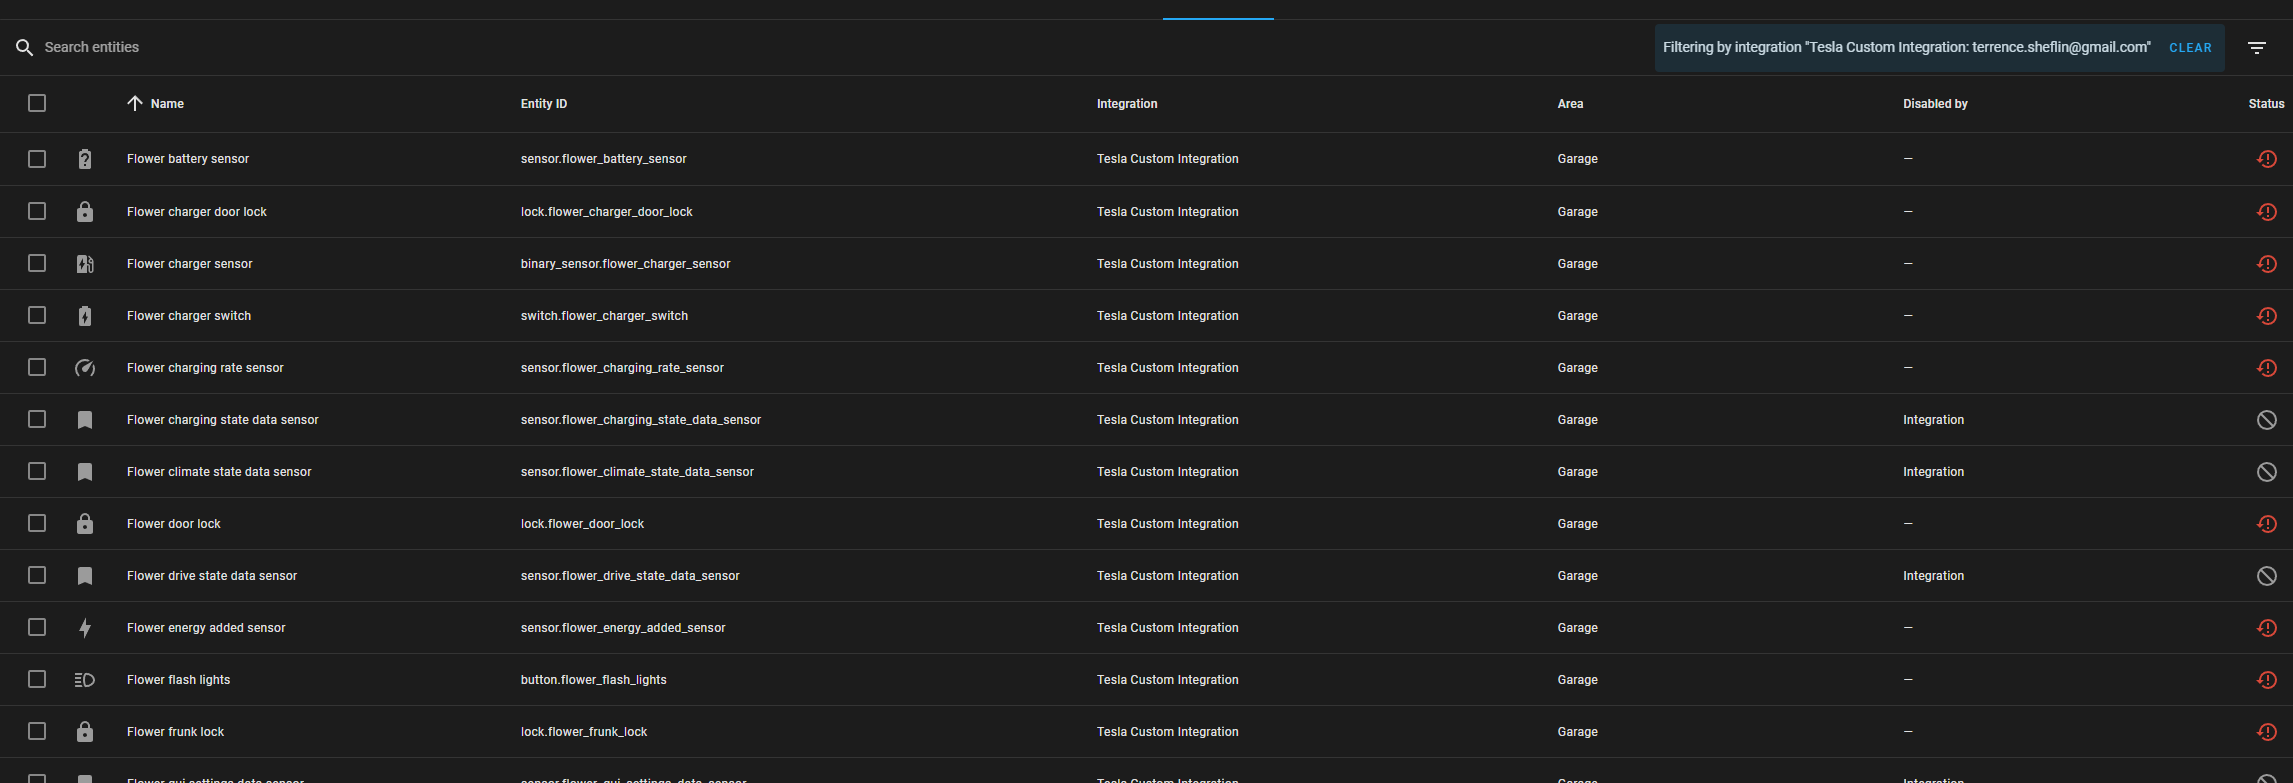Image resolution: width=2293 pixels, height=783 pixels.
Task: Click the Garage area of Flower door lock
Action: coord(1577,524)
